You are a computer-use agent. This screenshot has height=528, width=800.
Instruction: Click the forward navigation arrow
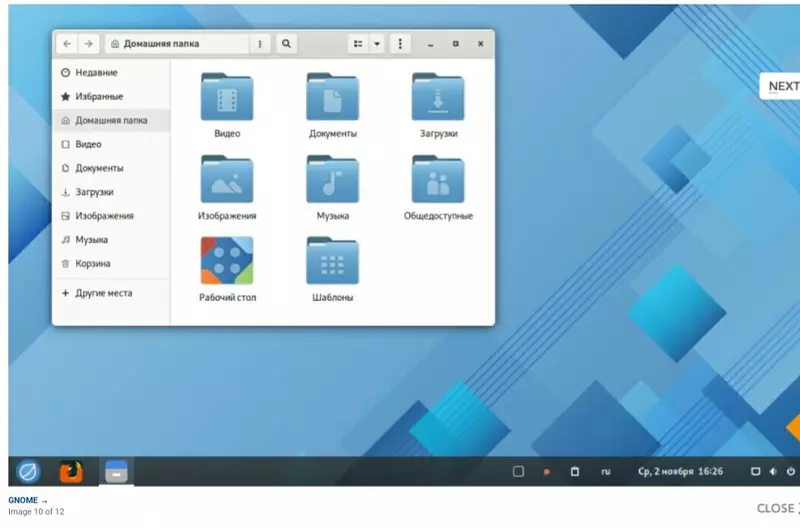(x=89, y=44)
